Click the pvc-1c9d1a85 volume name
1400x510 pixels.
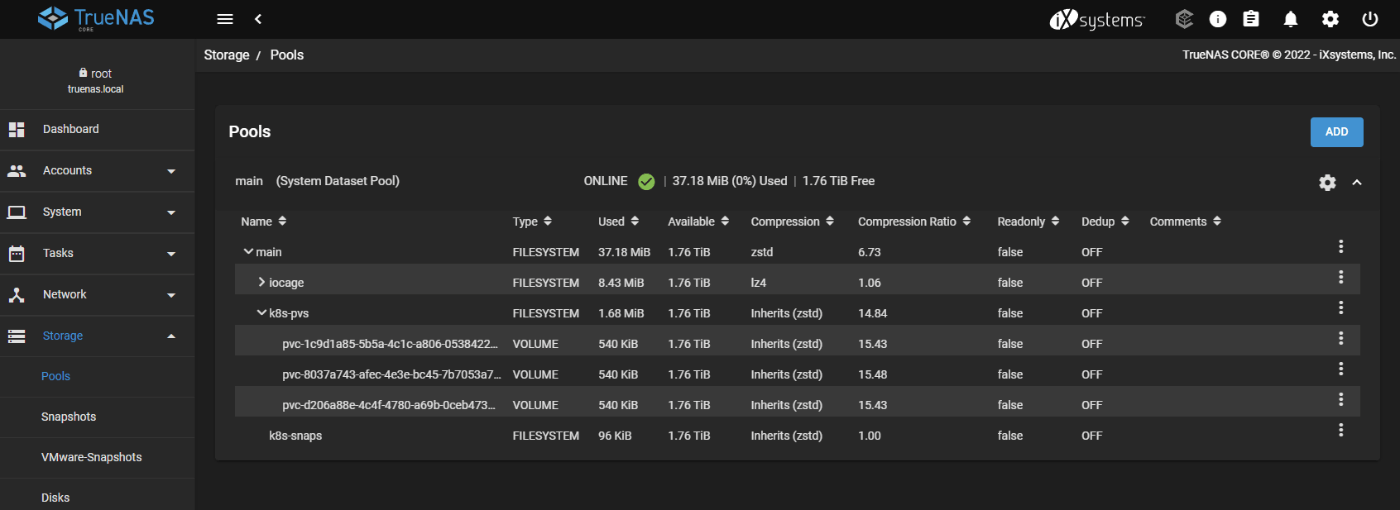390,344
